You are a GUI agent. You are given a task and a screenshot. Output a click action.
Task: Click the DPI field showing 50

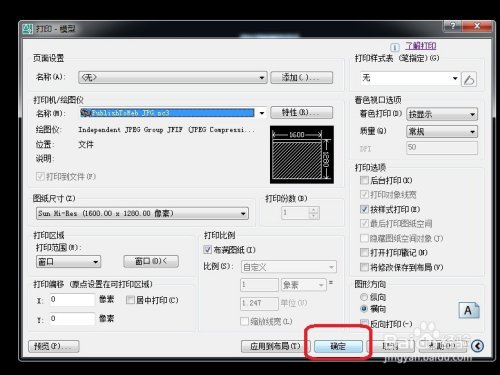coord(442,148)
